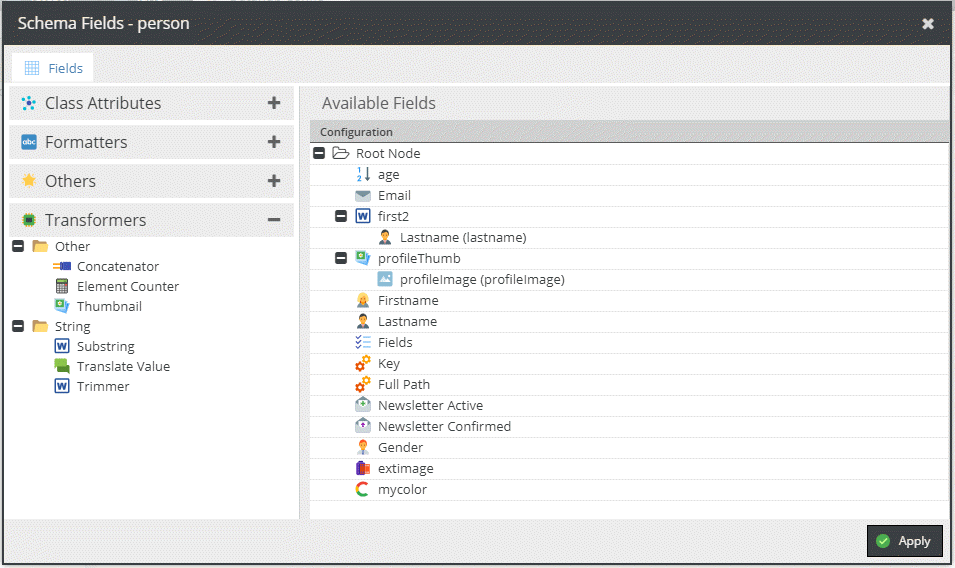Collapse the first2 node
955x568 pixels.
pyautogui.click(x=341, y=217)
